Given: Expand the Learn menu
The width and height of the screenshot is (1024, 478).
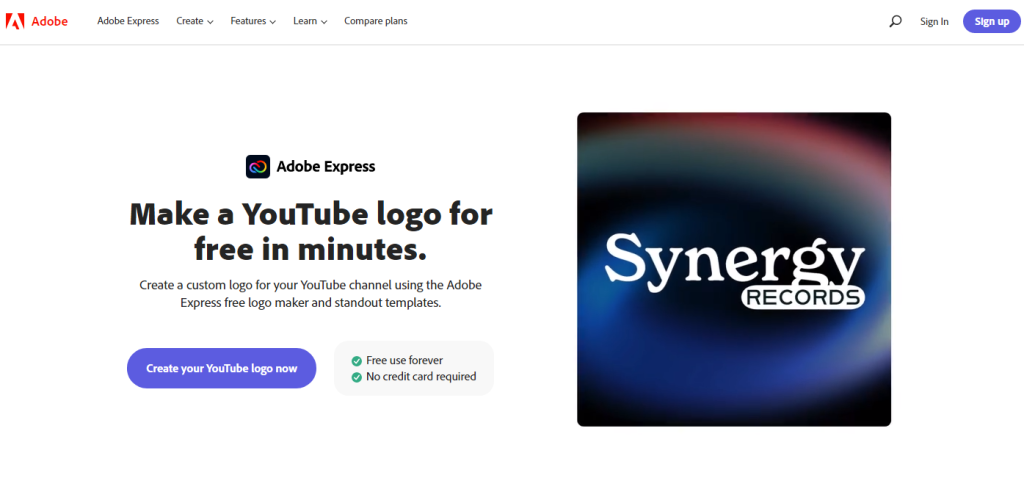Looking at the screenshot, I should 310,21.
